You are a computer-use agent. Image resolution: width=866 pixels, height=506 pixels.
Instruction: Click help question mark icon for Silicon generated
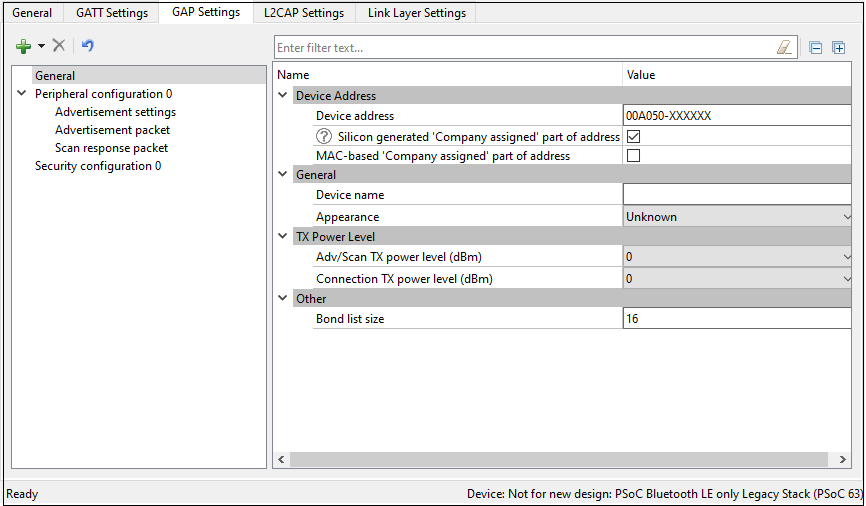coord(324,137)
